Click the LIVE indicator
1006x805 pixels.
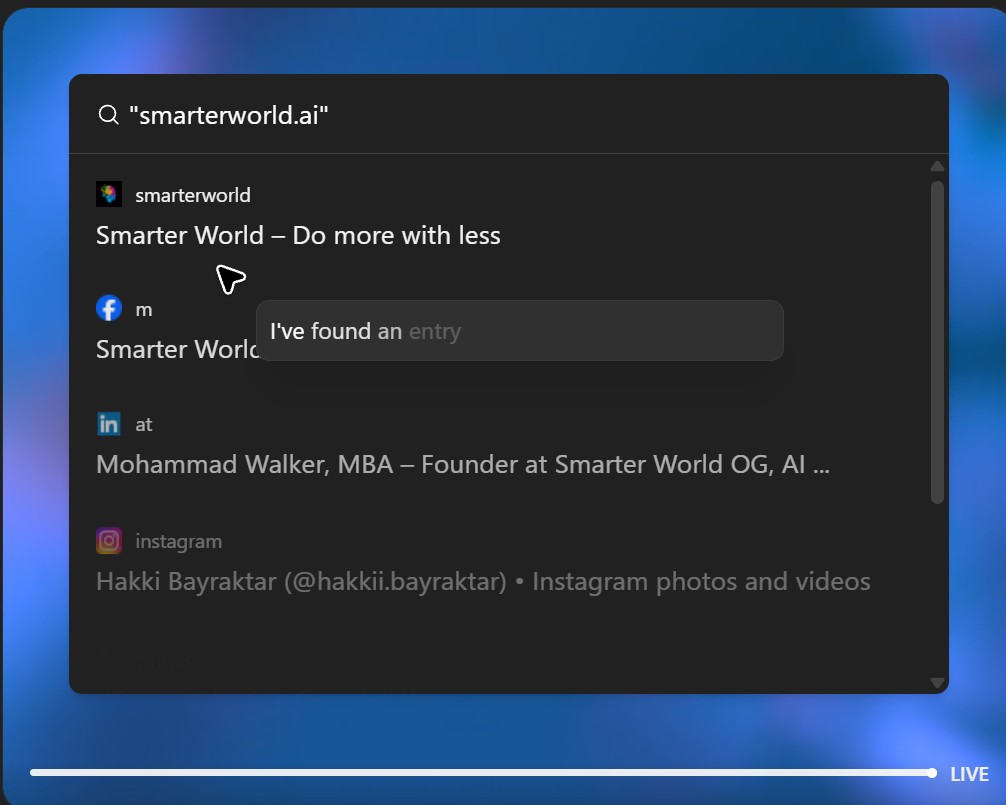tap(969, 774)
